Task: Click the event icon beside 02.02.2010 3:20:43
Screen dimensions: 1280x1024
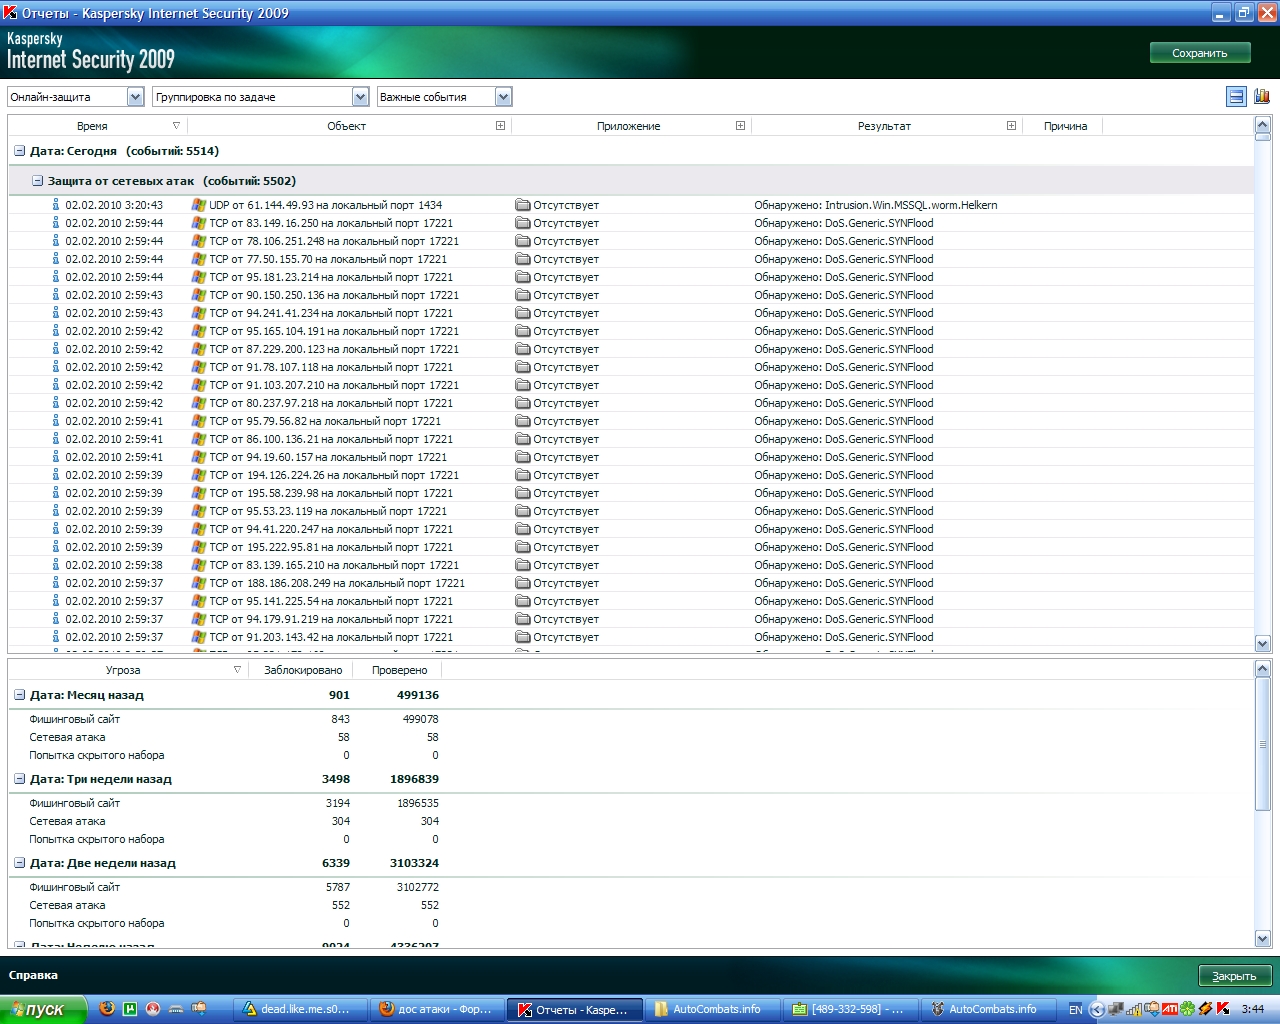Action: [x=56, y=205]
